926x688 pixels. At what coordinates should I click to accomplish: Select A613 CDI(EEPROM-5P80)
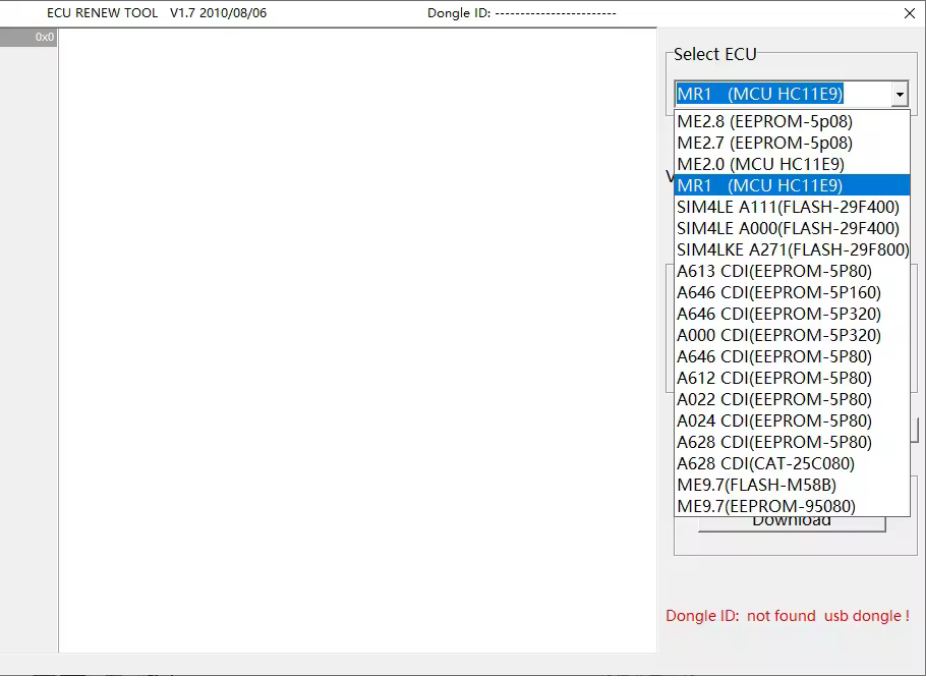(774, 271)
